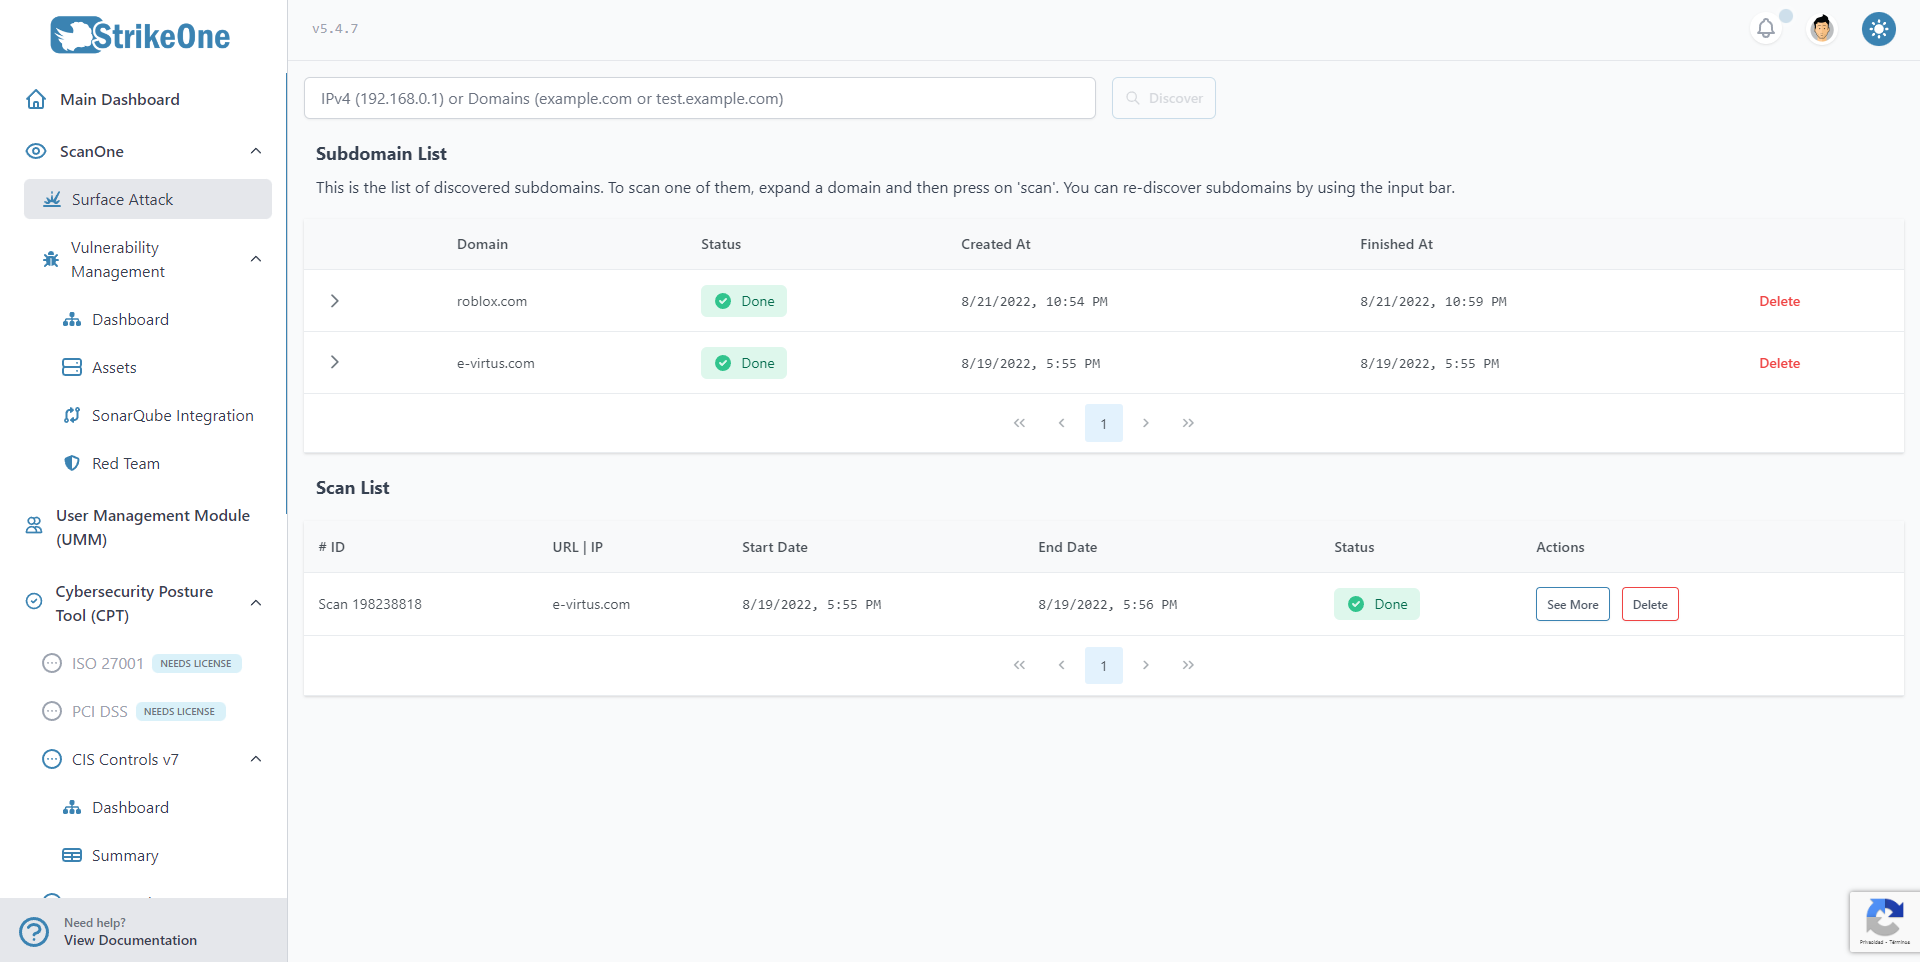The image size is (1920, 962).
Task: Click the Vulnerability Management bug icon
Action: point(51,259)
